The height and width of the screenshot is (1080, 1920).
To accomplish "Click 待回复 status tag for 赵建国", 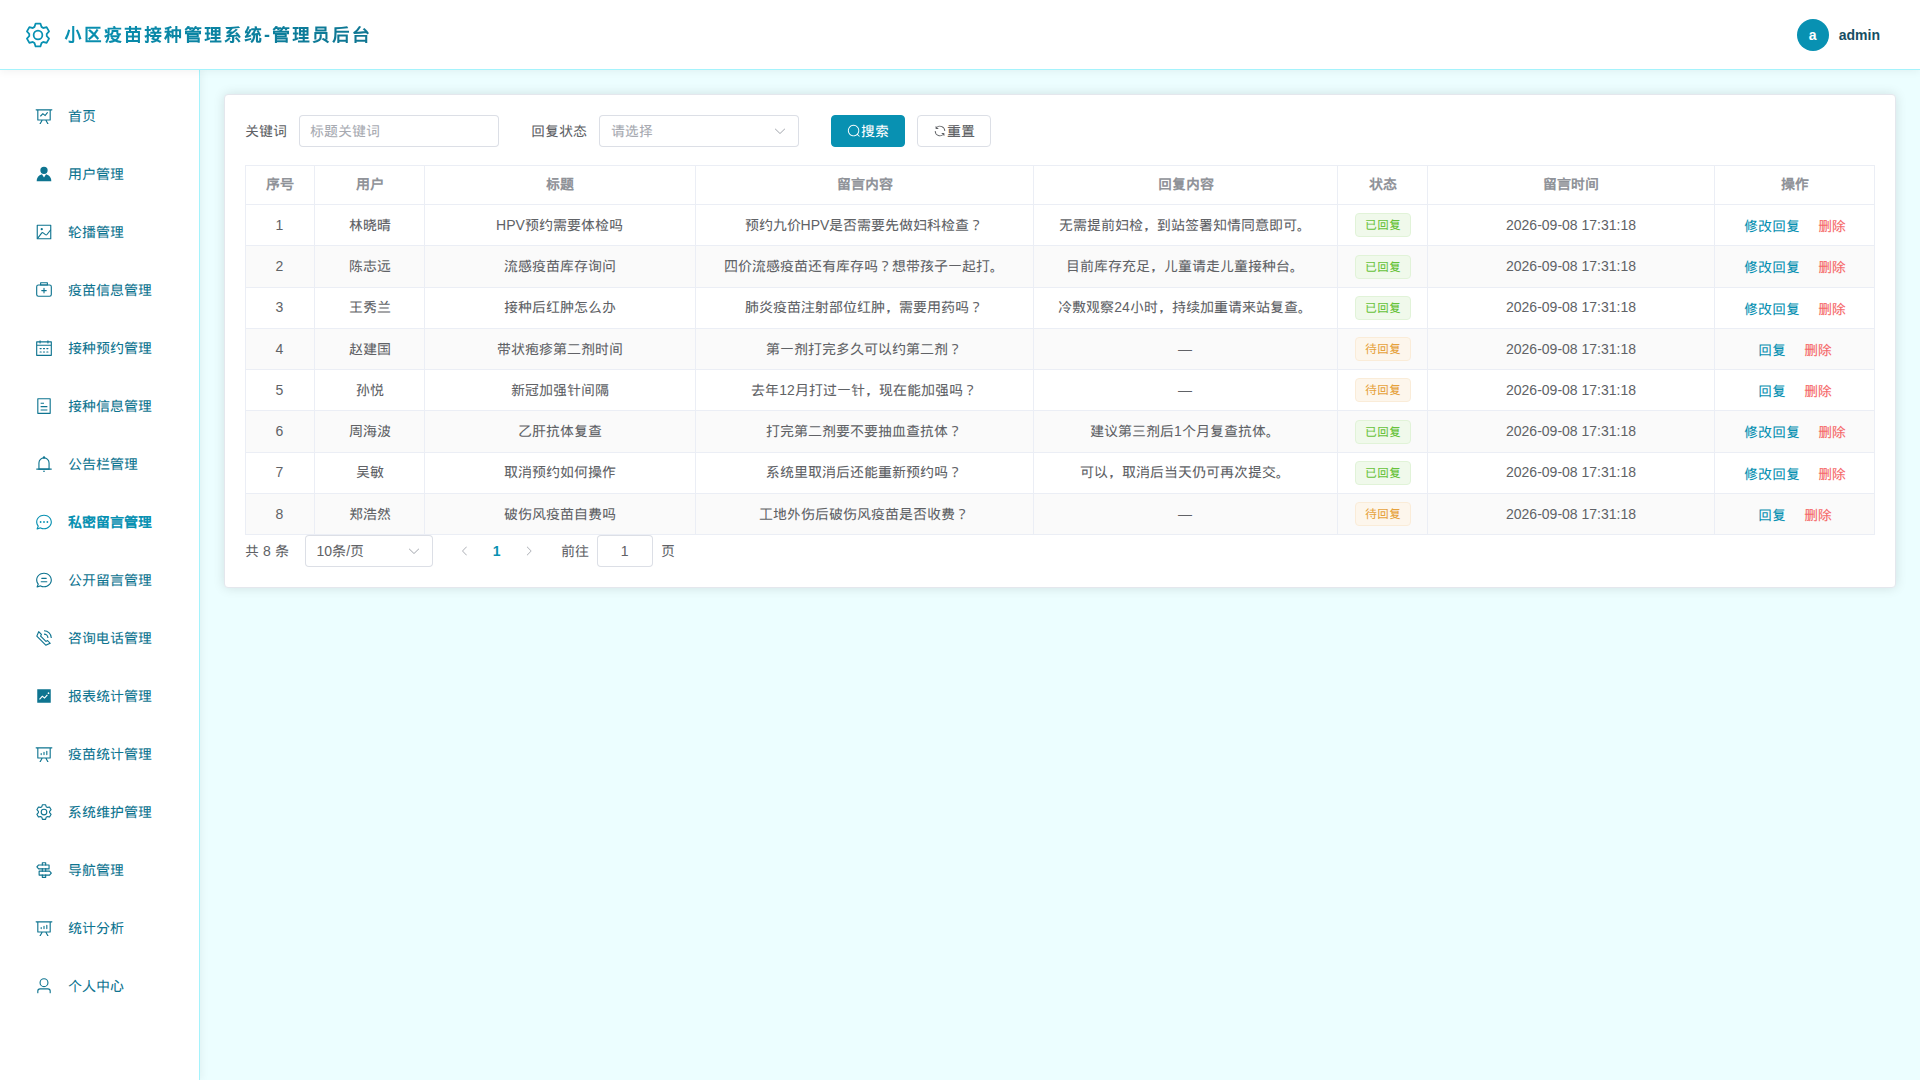I will [x=1383, y=349].
